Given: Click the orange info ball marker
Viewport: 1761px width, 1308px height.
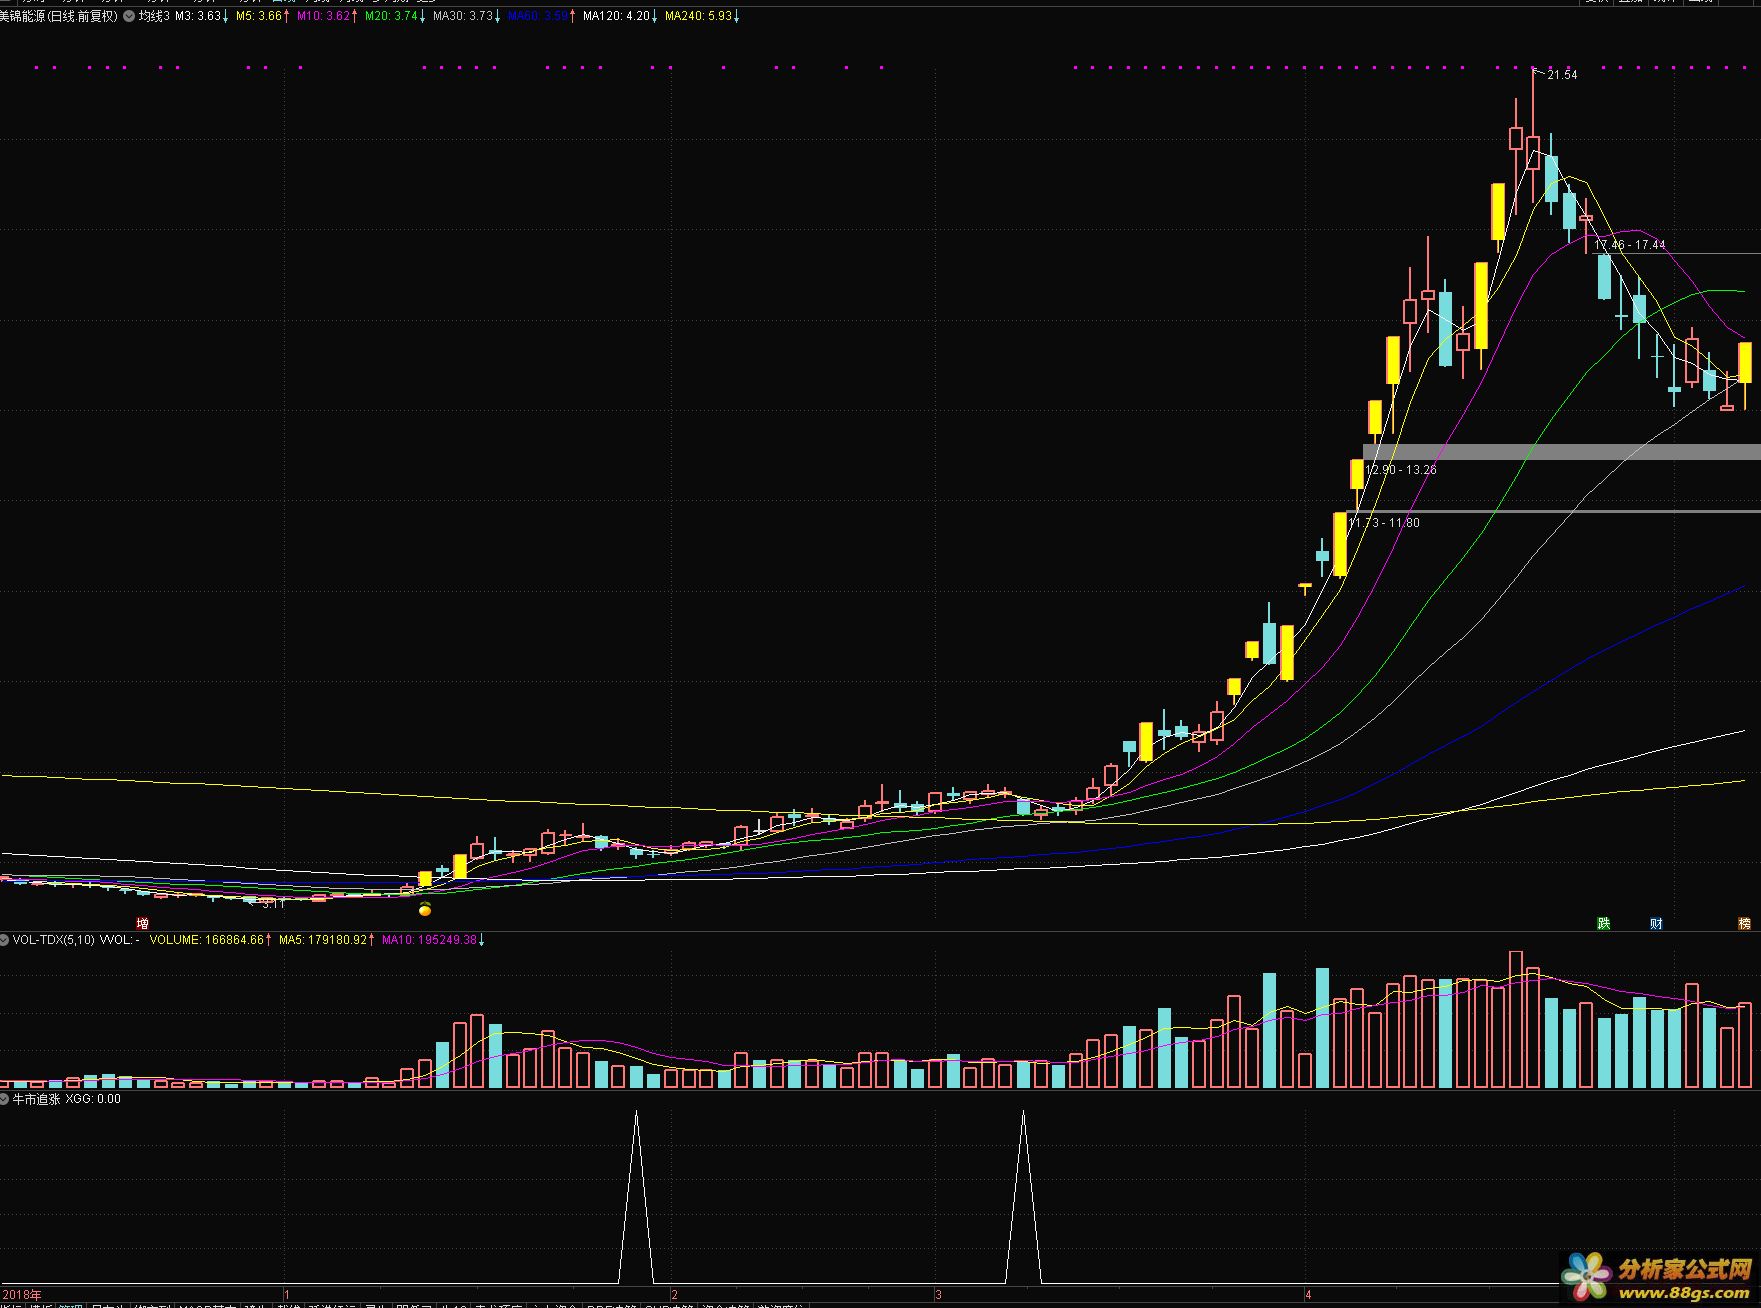Looking at the screenshot, I should 425,909.
